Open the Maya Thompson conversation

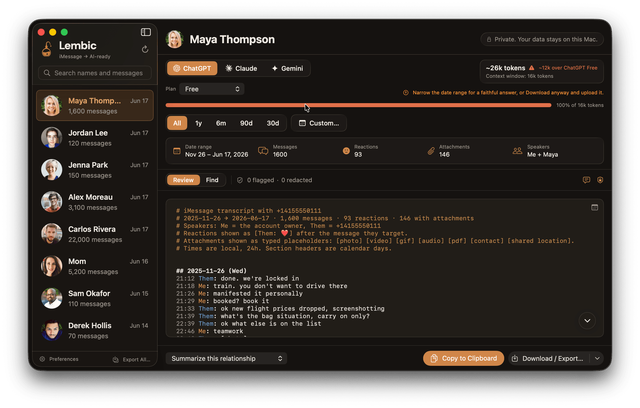point(95,106)
